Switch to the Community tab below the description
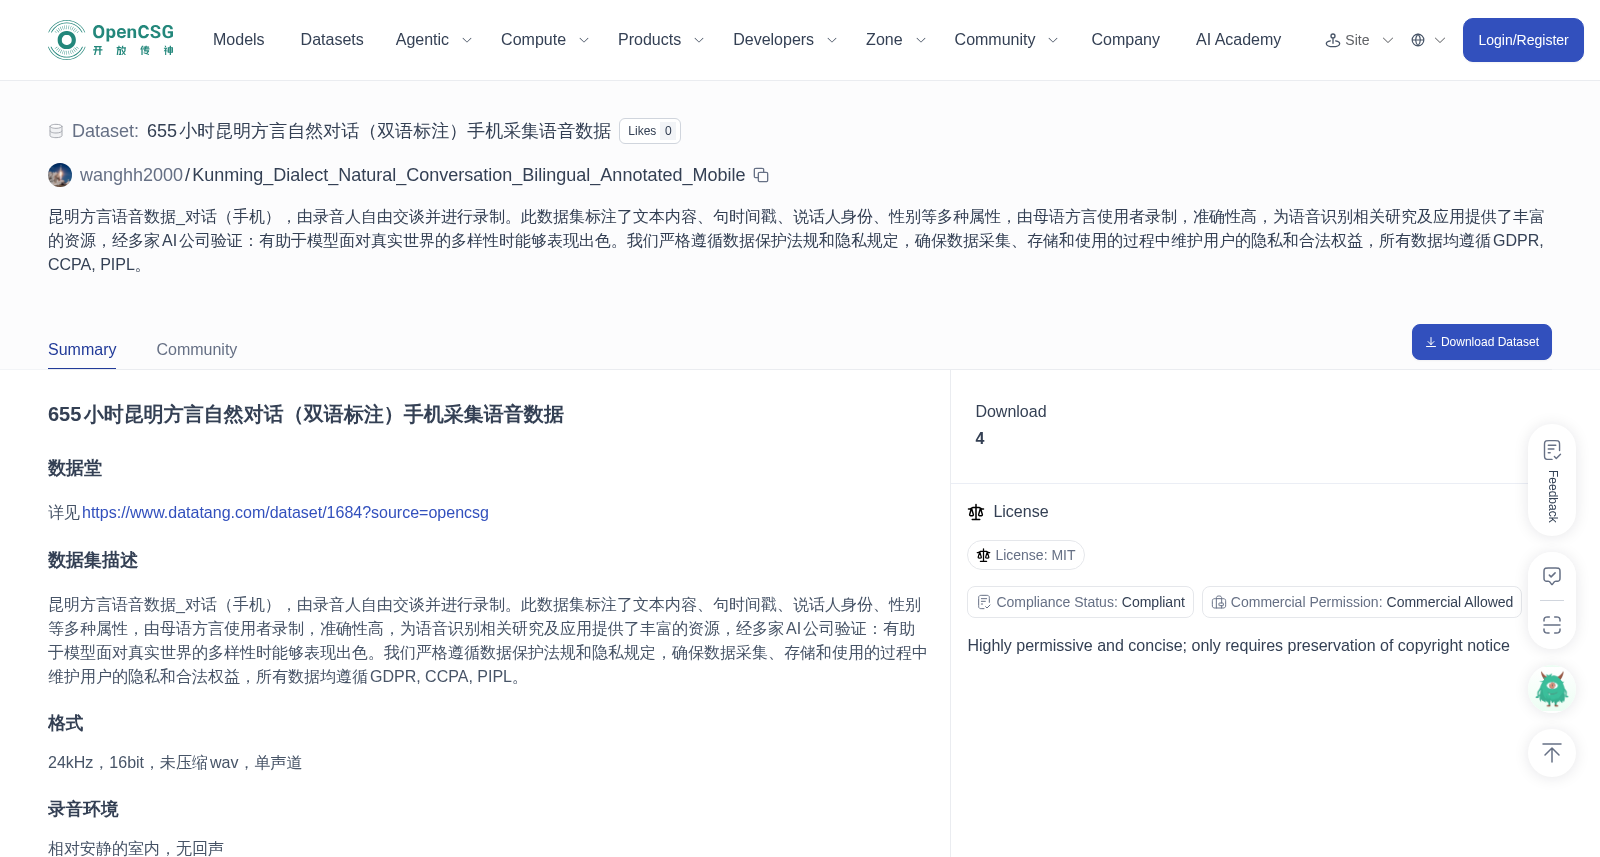1600x857 pixels. [x=197, y=350]
